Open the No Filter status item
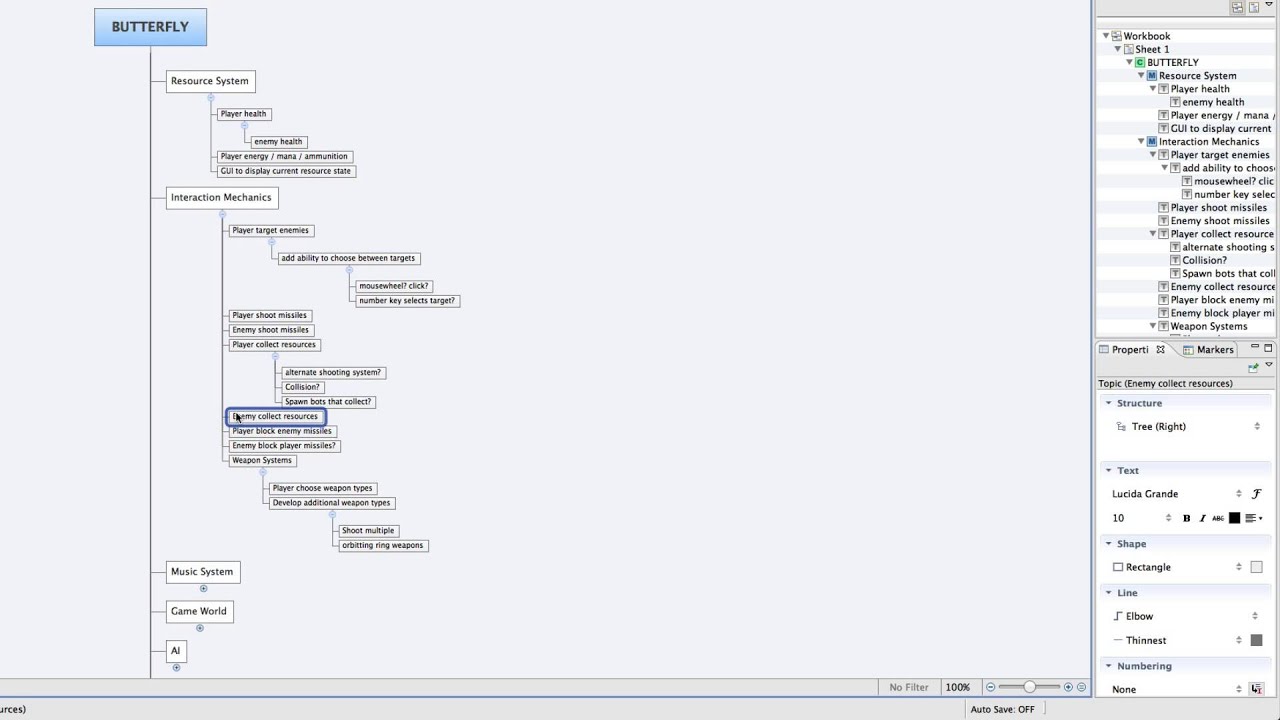1280x720 pixels. click(909, 687)
